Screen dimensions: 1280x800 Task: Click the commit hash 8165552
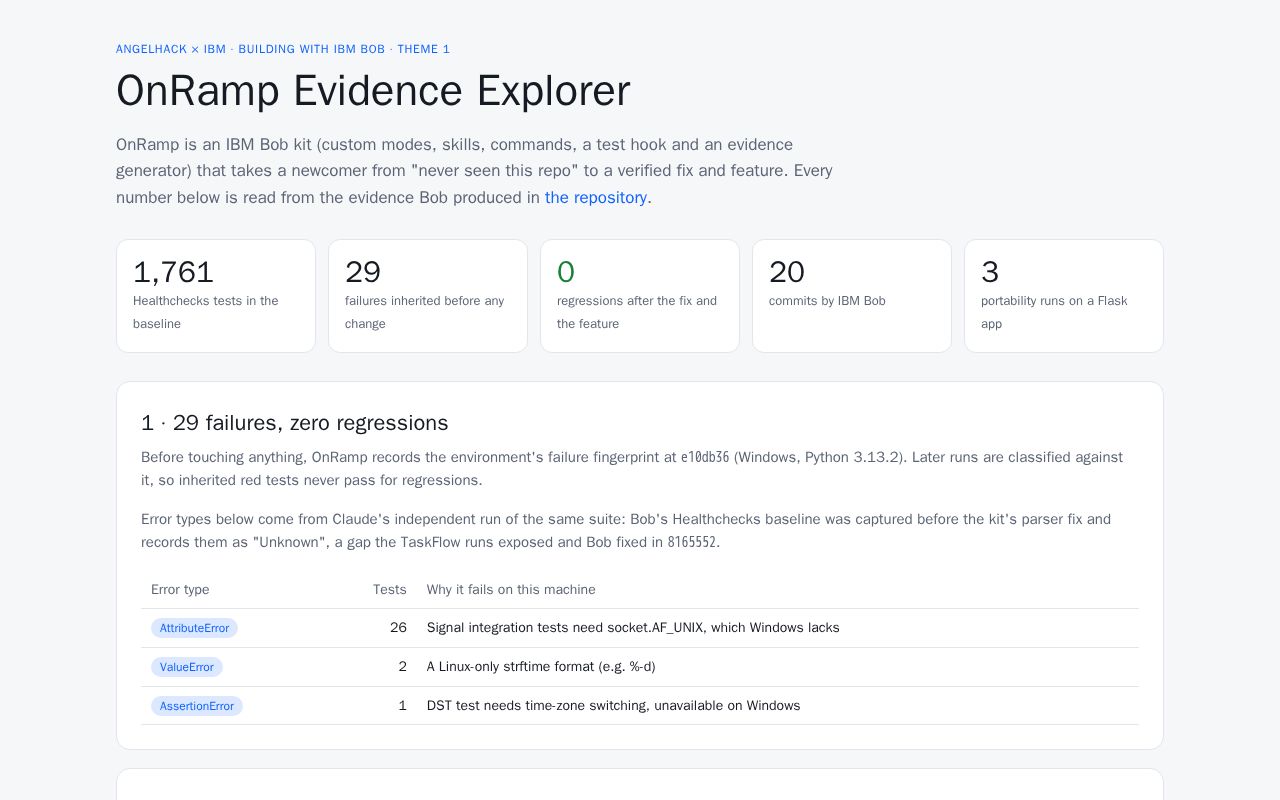[692, 543]
